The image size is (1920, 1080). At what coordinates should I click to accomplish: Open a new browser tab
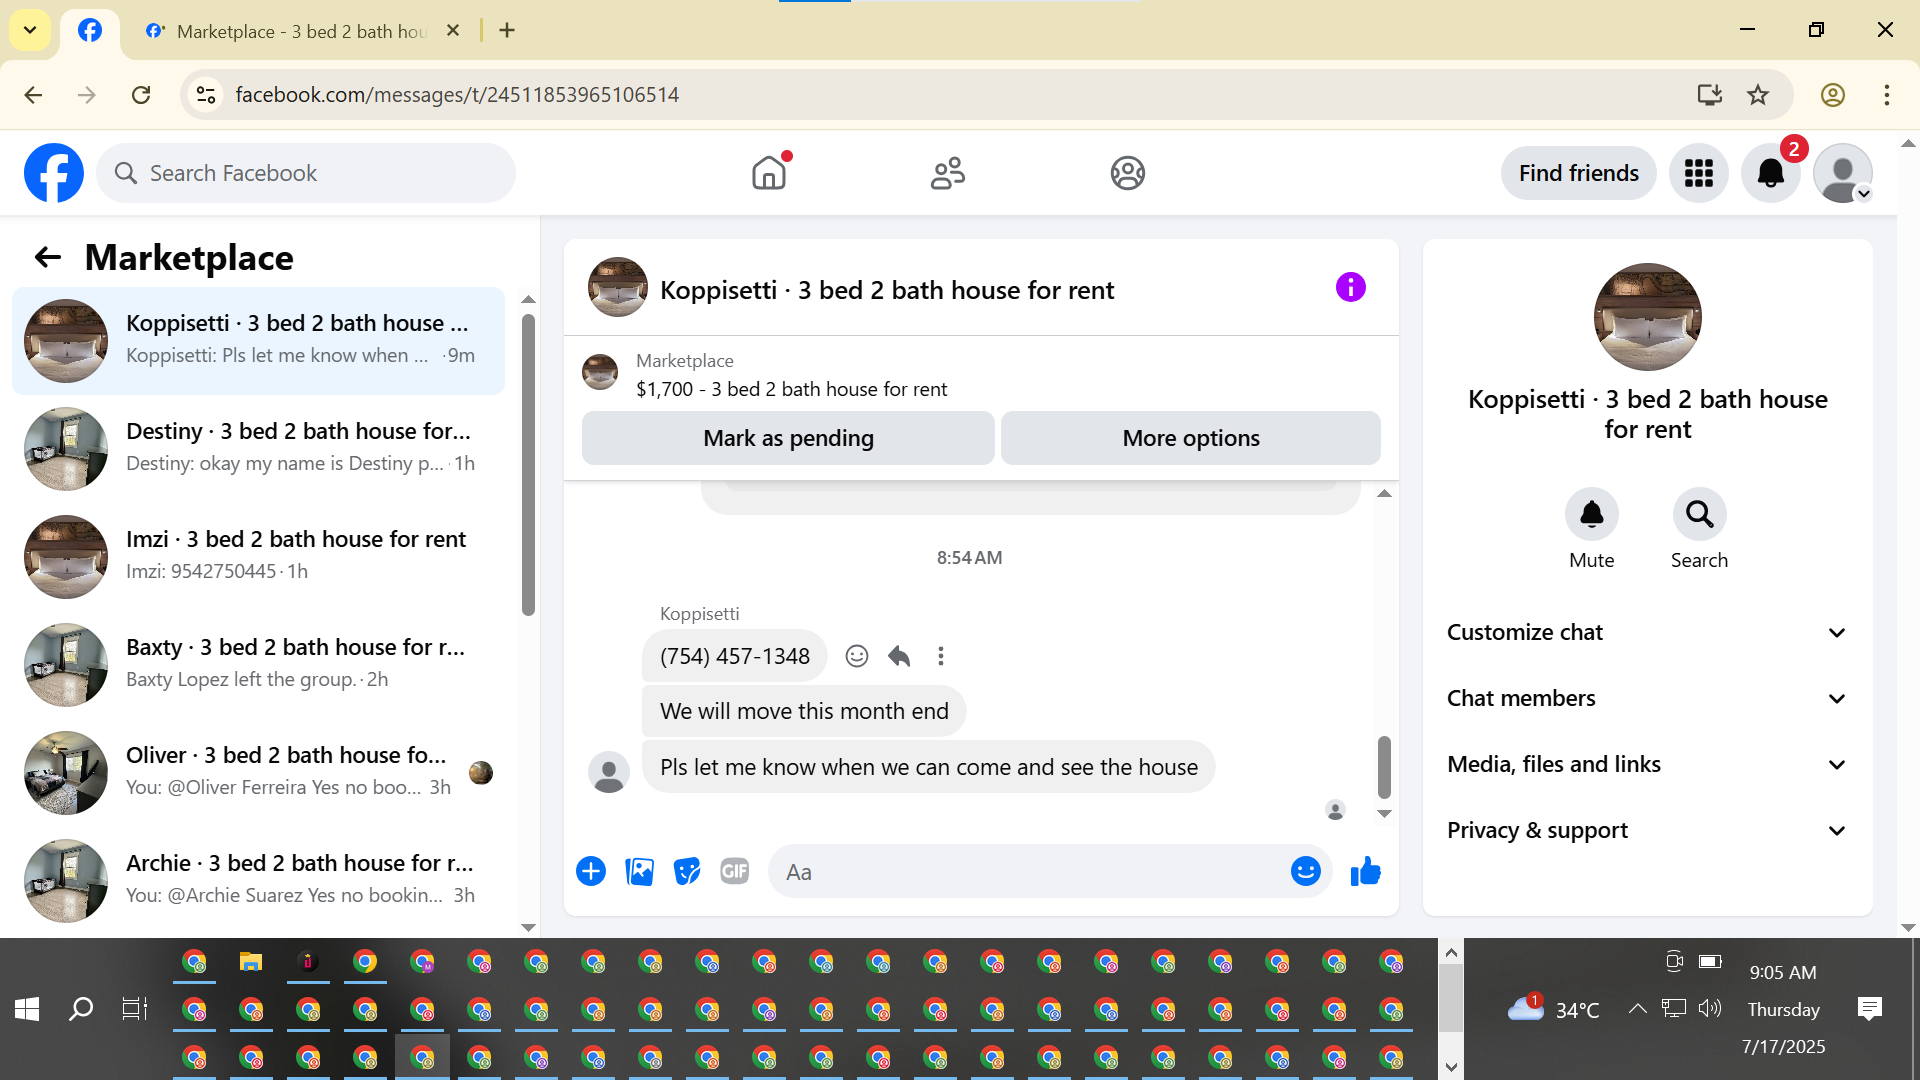tap(507, 30)
